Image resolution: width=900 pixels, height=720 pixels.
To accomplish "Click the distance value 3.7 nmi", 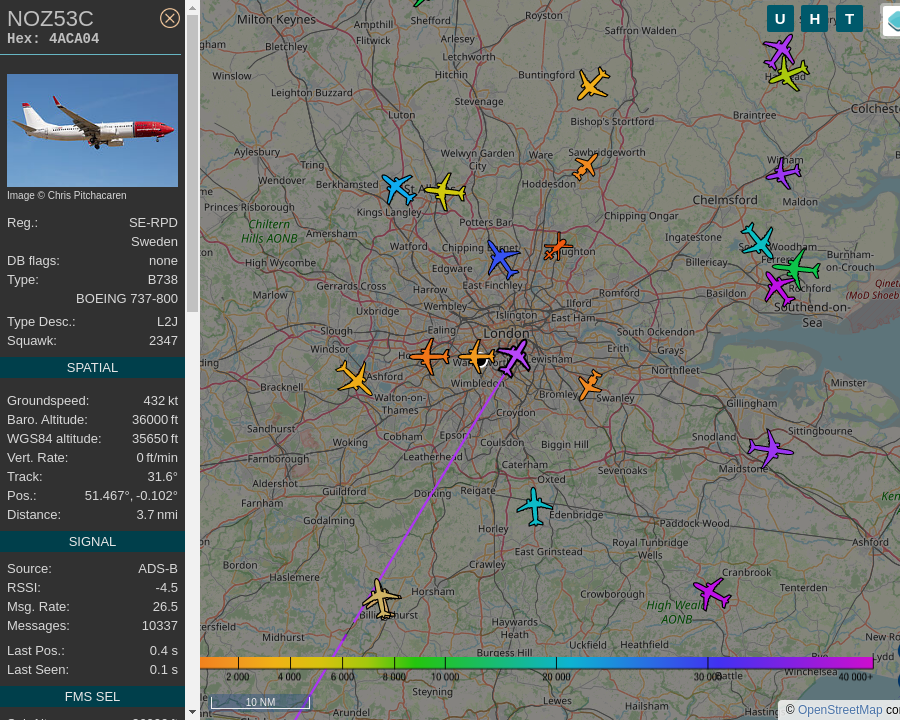I will 157,514.
